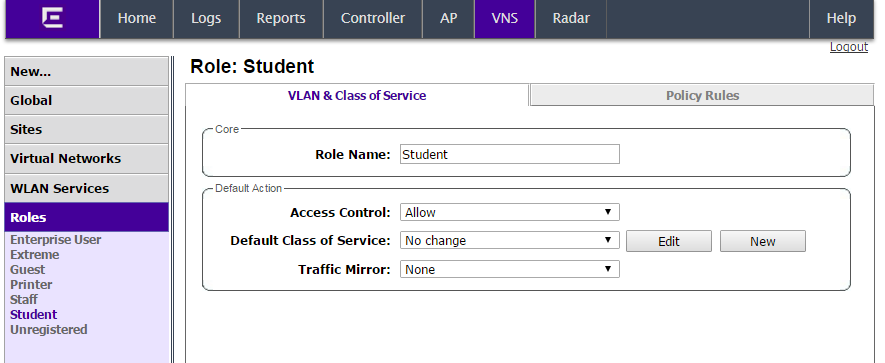885x363 pixels.
Task: Open the Help menu
Action: pyautogui.click(x=841, y=19)
